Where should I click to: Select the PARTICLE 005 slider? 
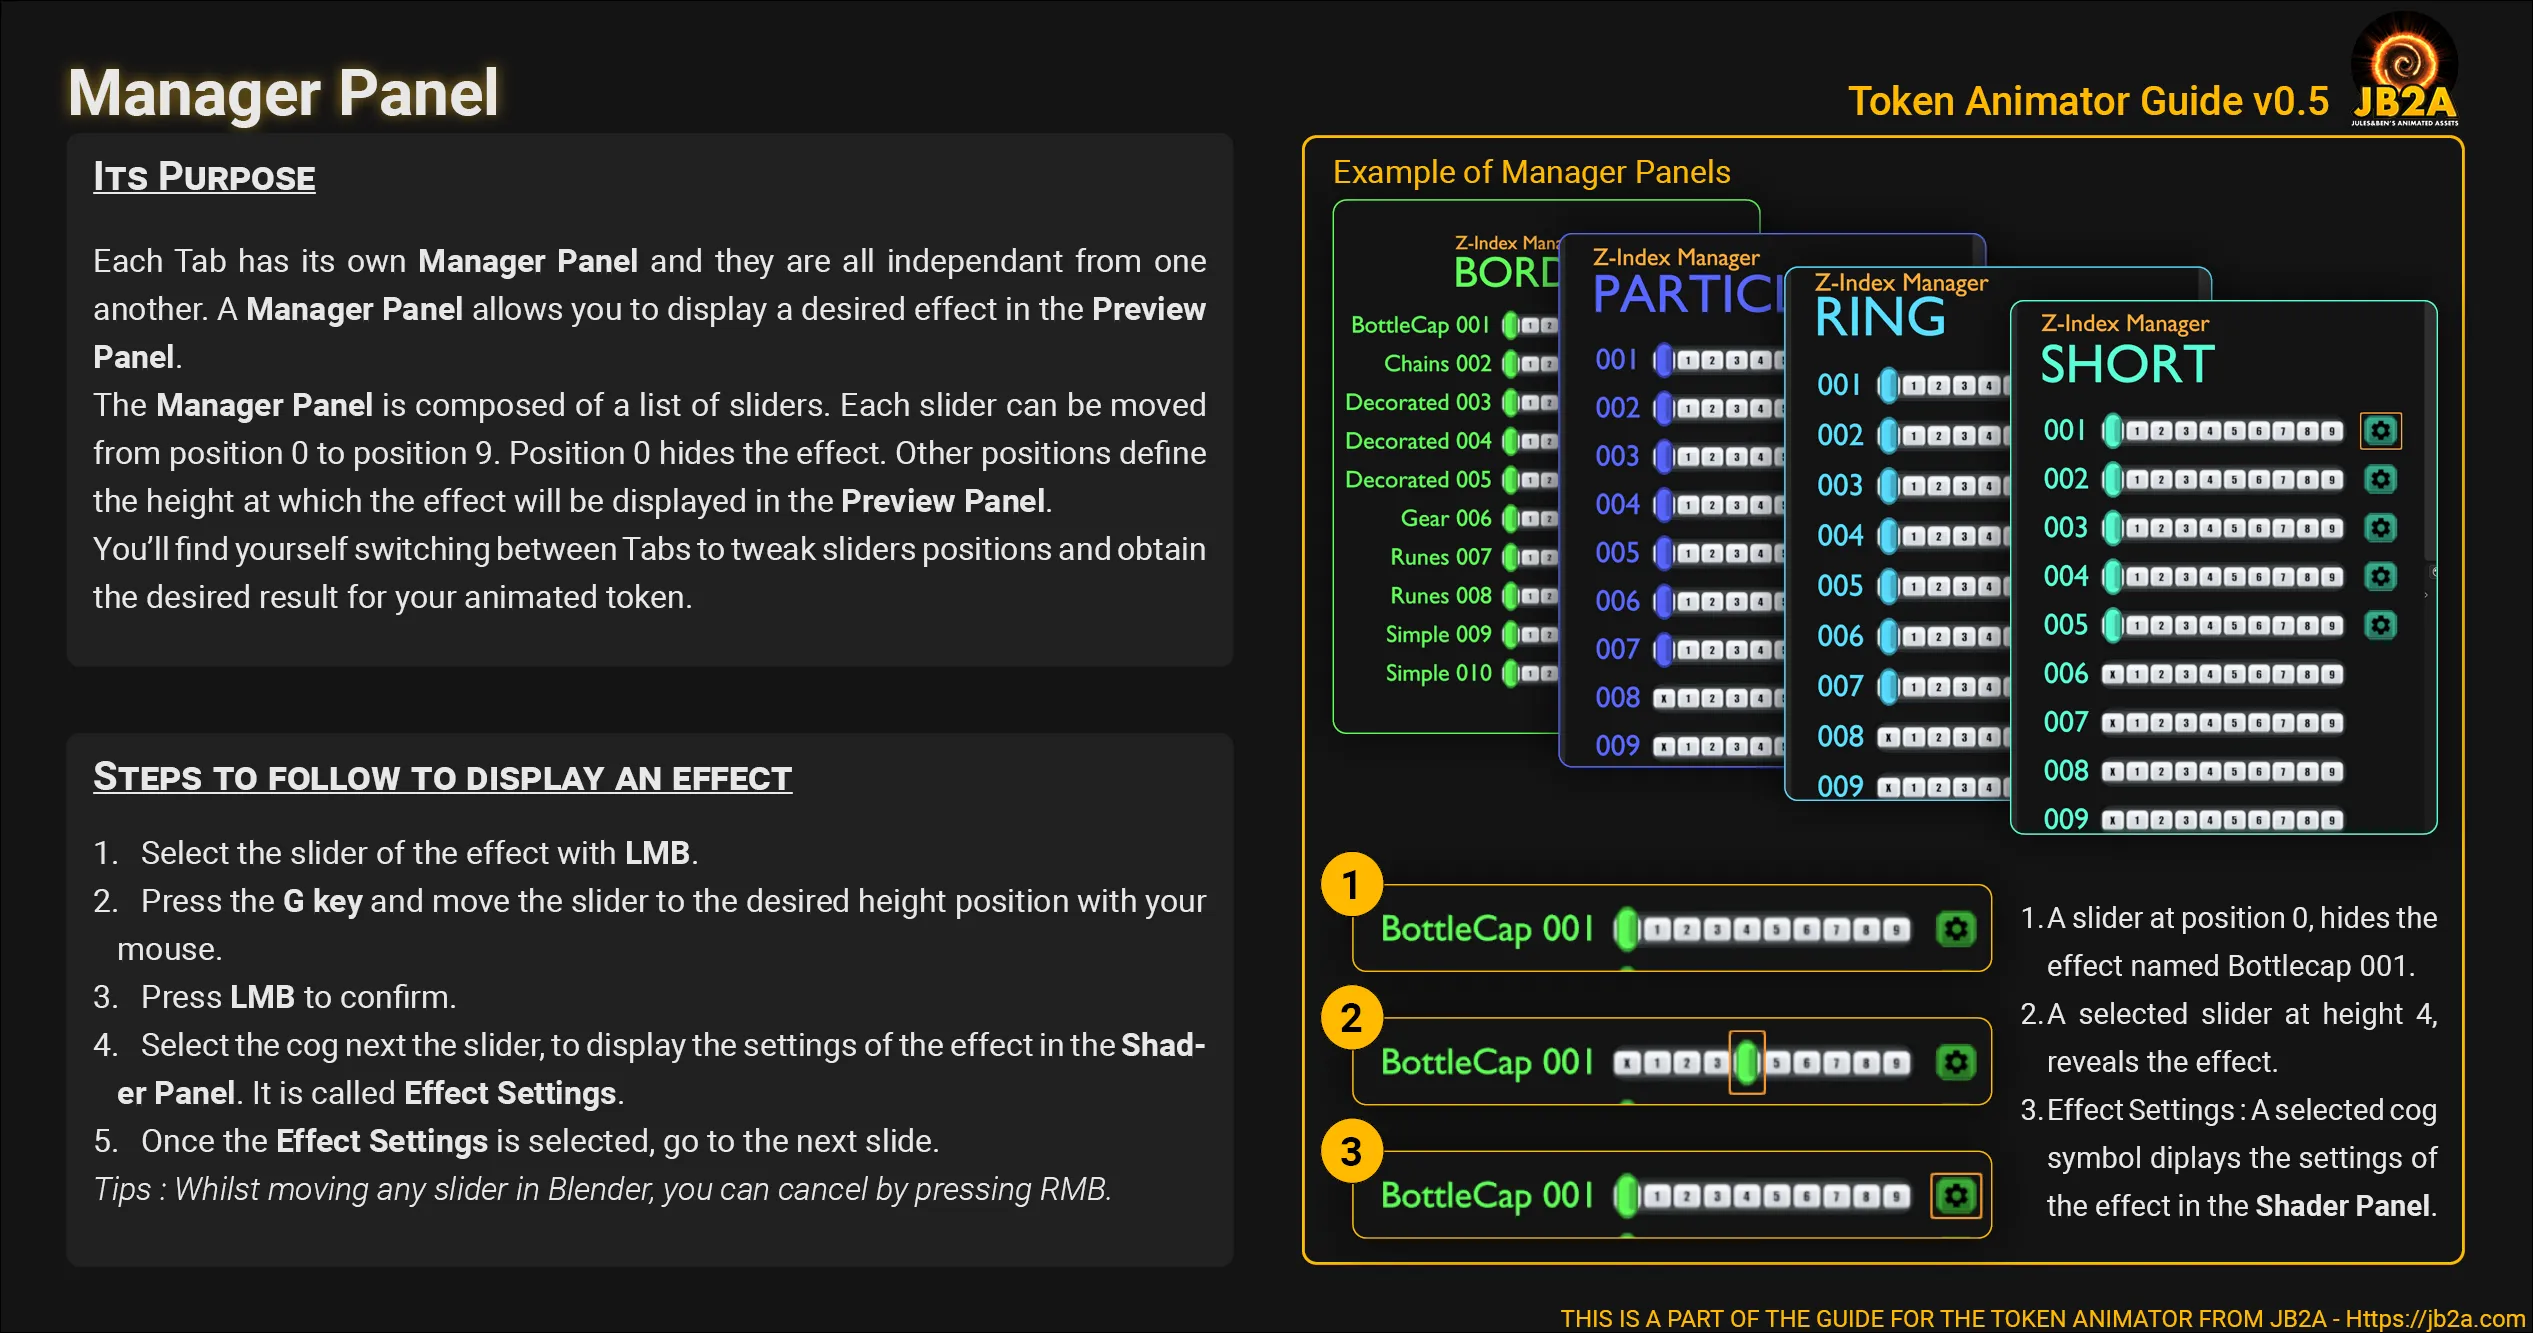(1718, 553)
